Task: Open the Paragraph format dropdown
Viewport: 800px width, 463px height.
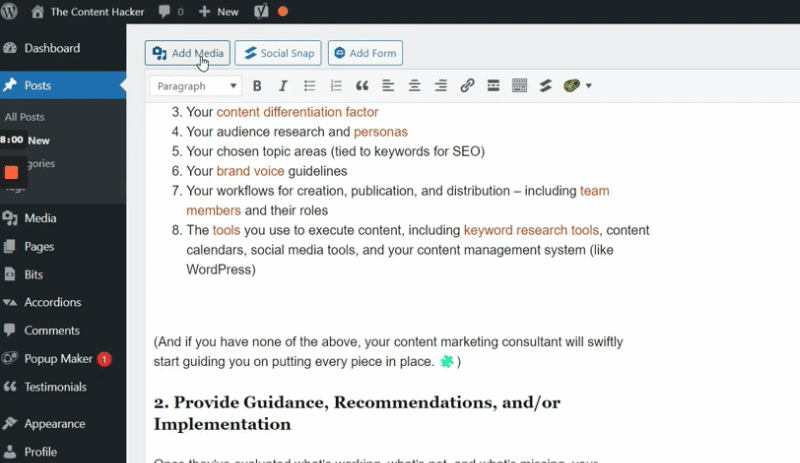Action: 195,86
